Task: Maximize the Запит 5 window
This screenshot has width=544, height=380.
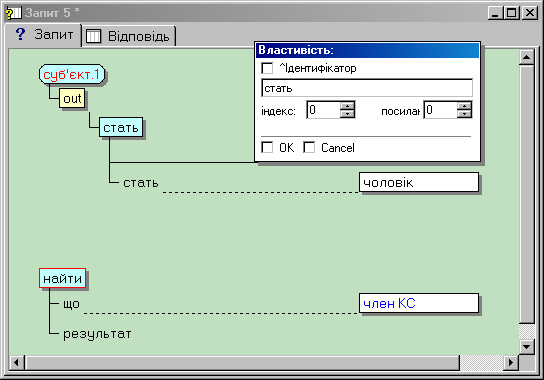Action: [x=511, y=13]
